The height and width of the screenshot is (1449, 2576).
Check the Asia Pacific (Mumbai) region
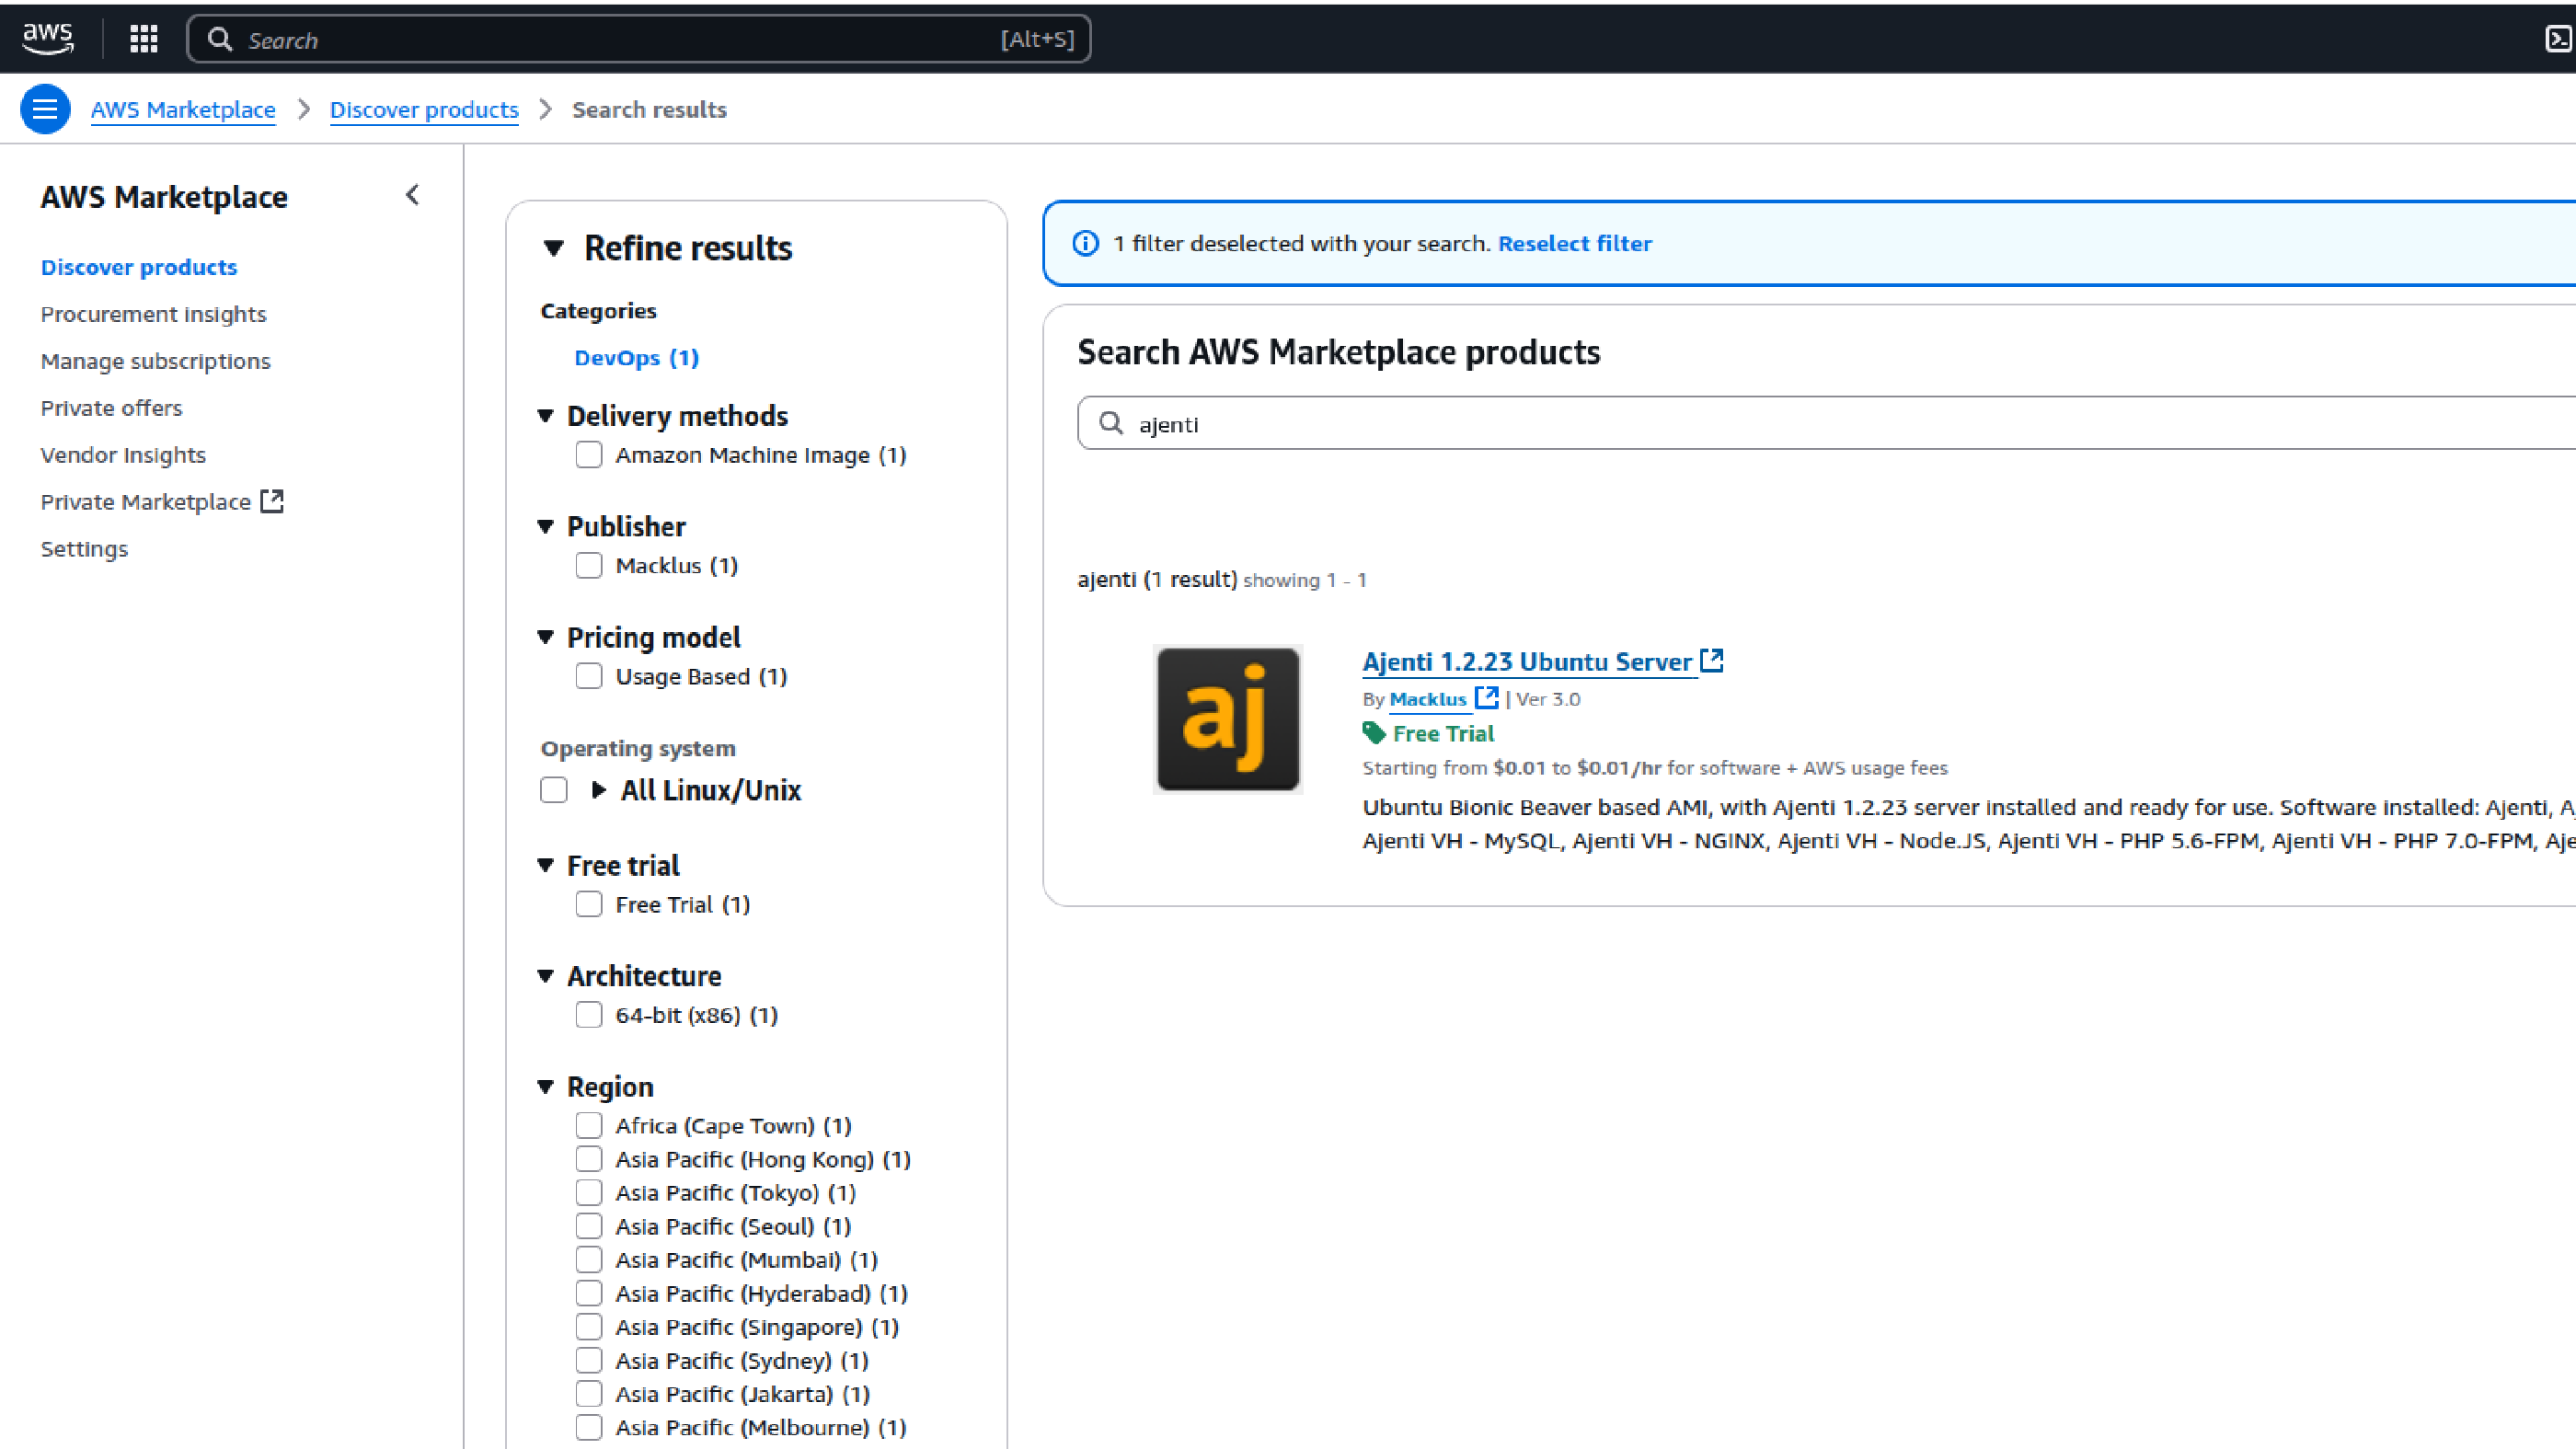pos(589,1259)
